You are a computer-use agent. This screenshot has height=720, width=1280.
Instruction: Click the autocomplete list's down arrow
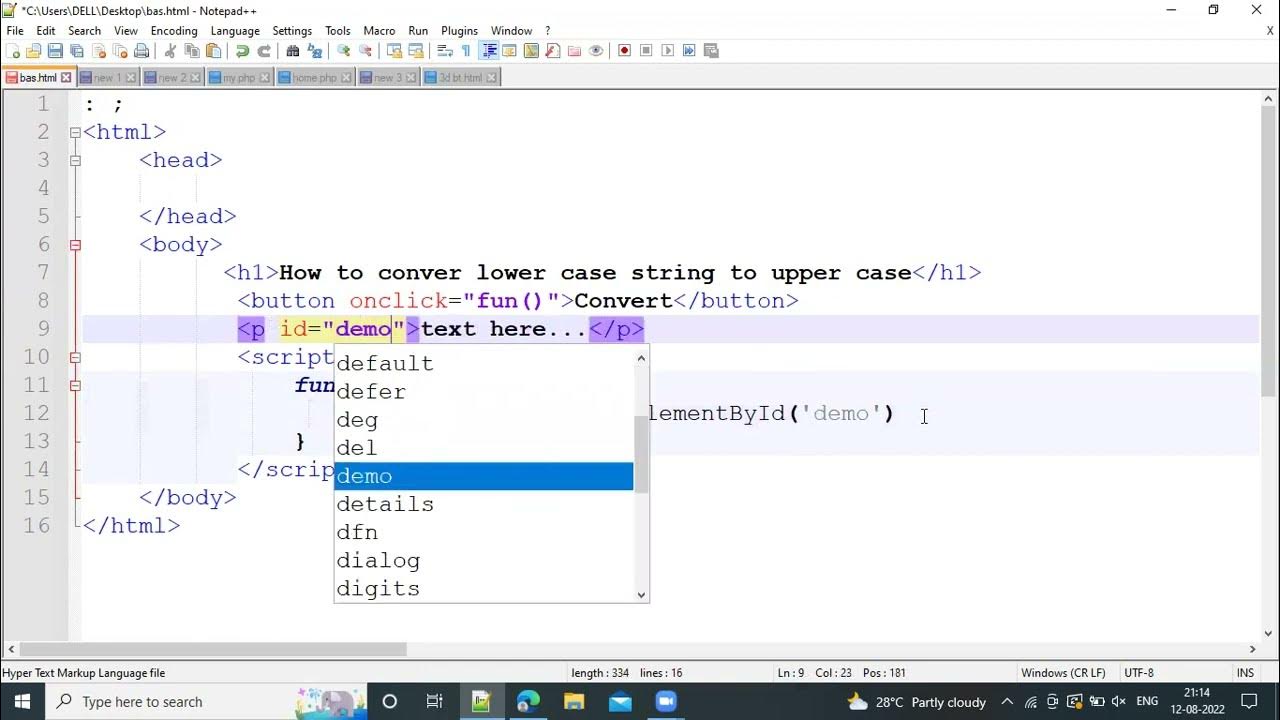pyautogui.click(x=642, y=594)
